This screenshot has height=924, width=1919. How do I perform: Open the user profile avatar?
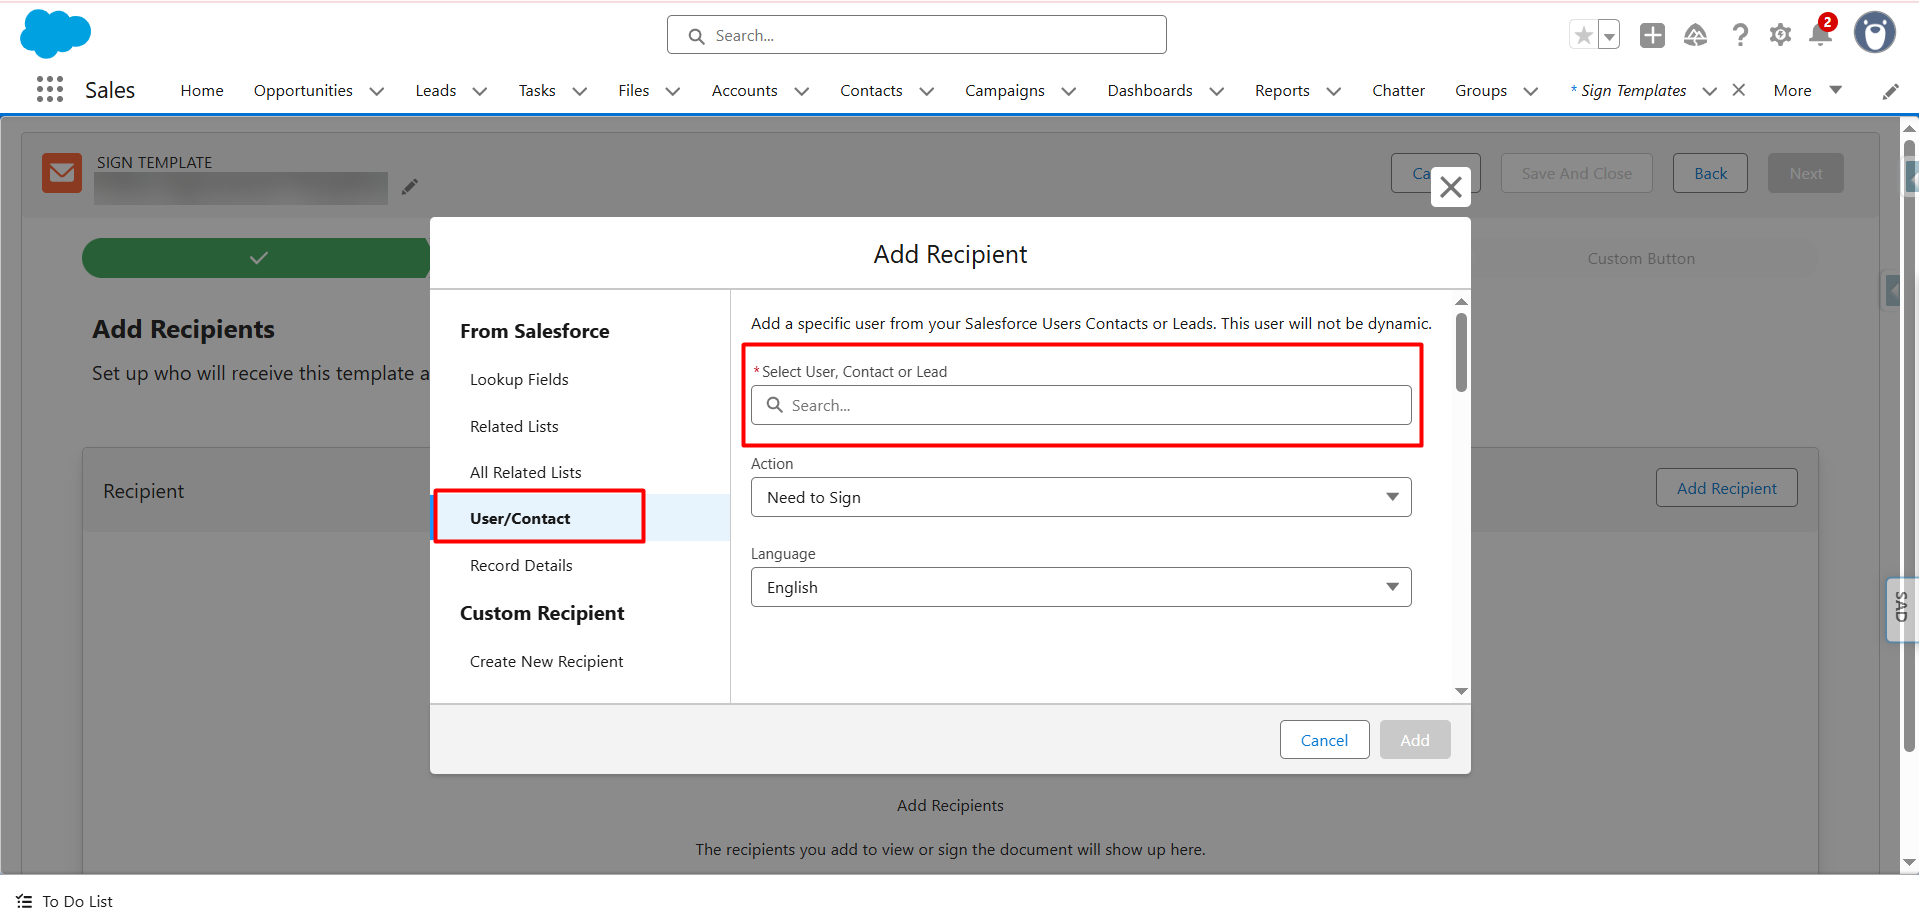(x=1874, y=34)
